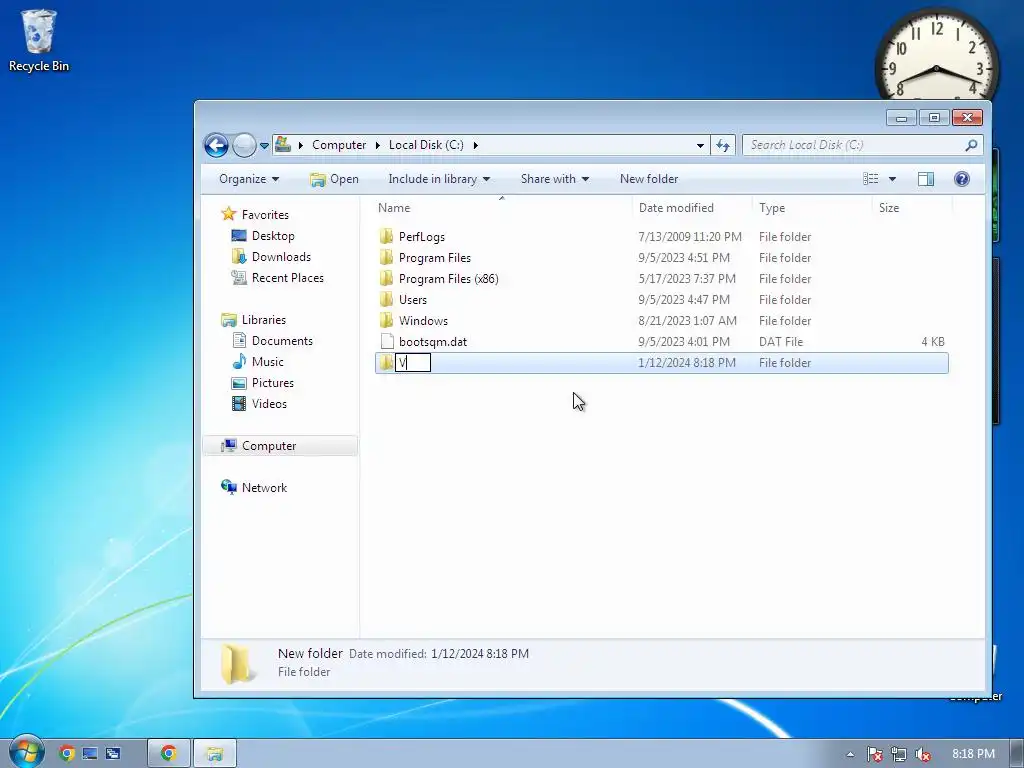Select Local Disk (C:) in the breadcrumb
The height and width of the screenshot is (768, 1024).
click(x=426, y=145)
